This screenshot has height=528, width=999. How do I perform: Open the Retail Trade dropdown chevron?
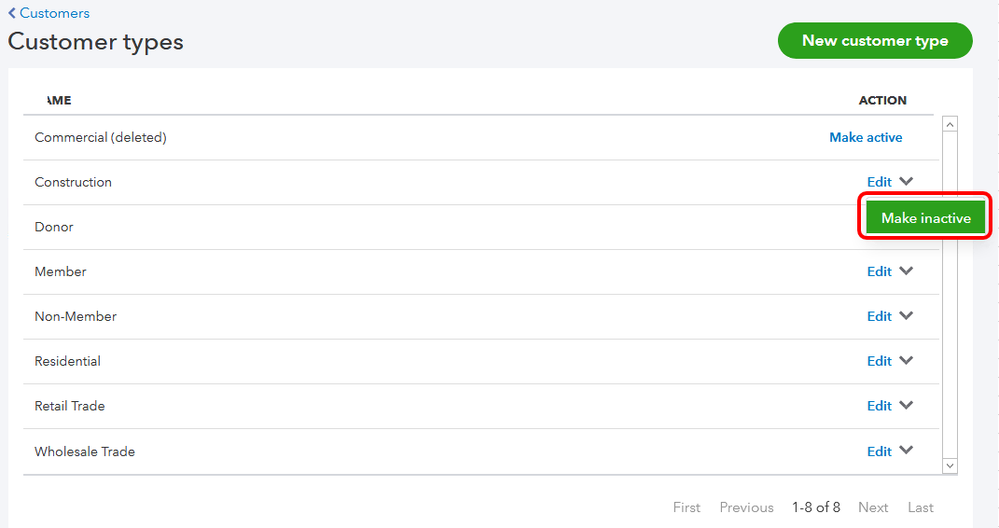click(x=906, y=406)
